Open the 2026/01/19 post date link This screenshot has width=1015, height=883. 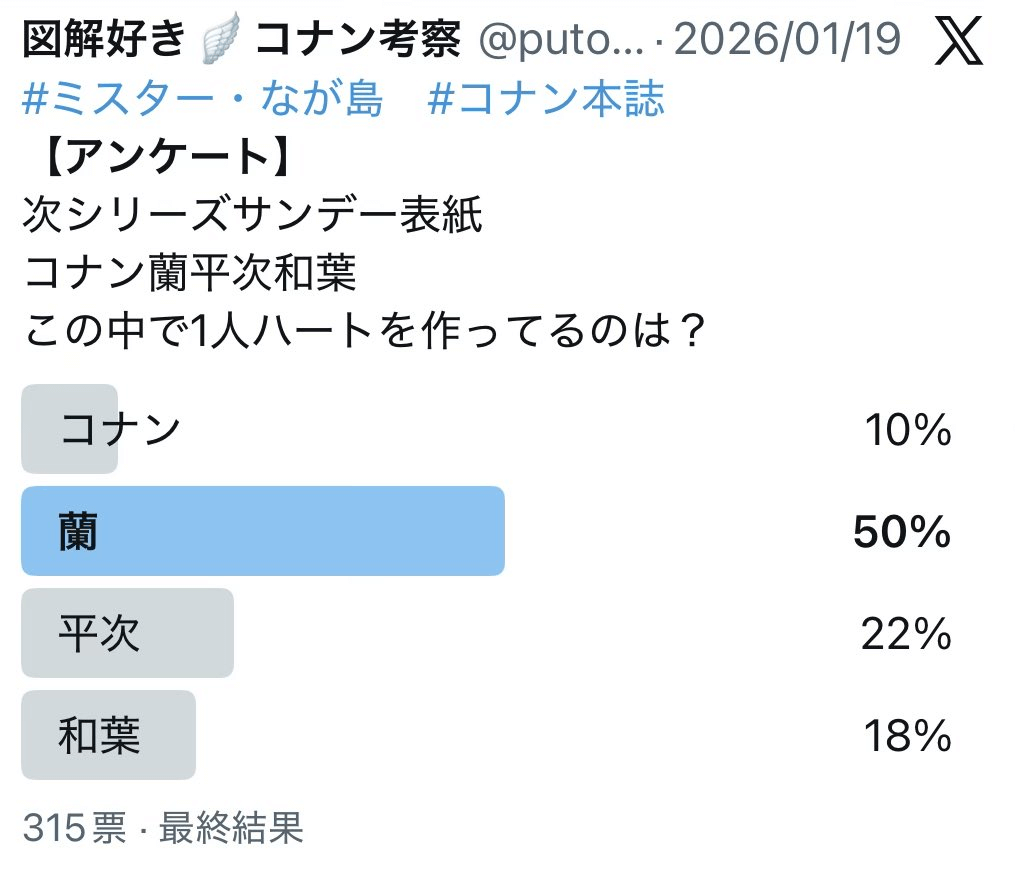[787, 41]
